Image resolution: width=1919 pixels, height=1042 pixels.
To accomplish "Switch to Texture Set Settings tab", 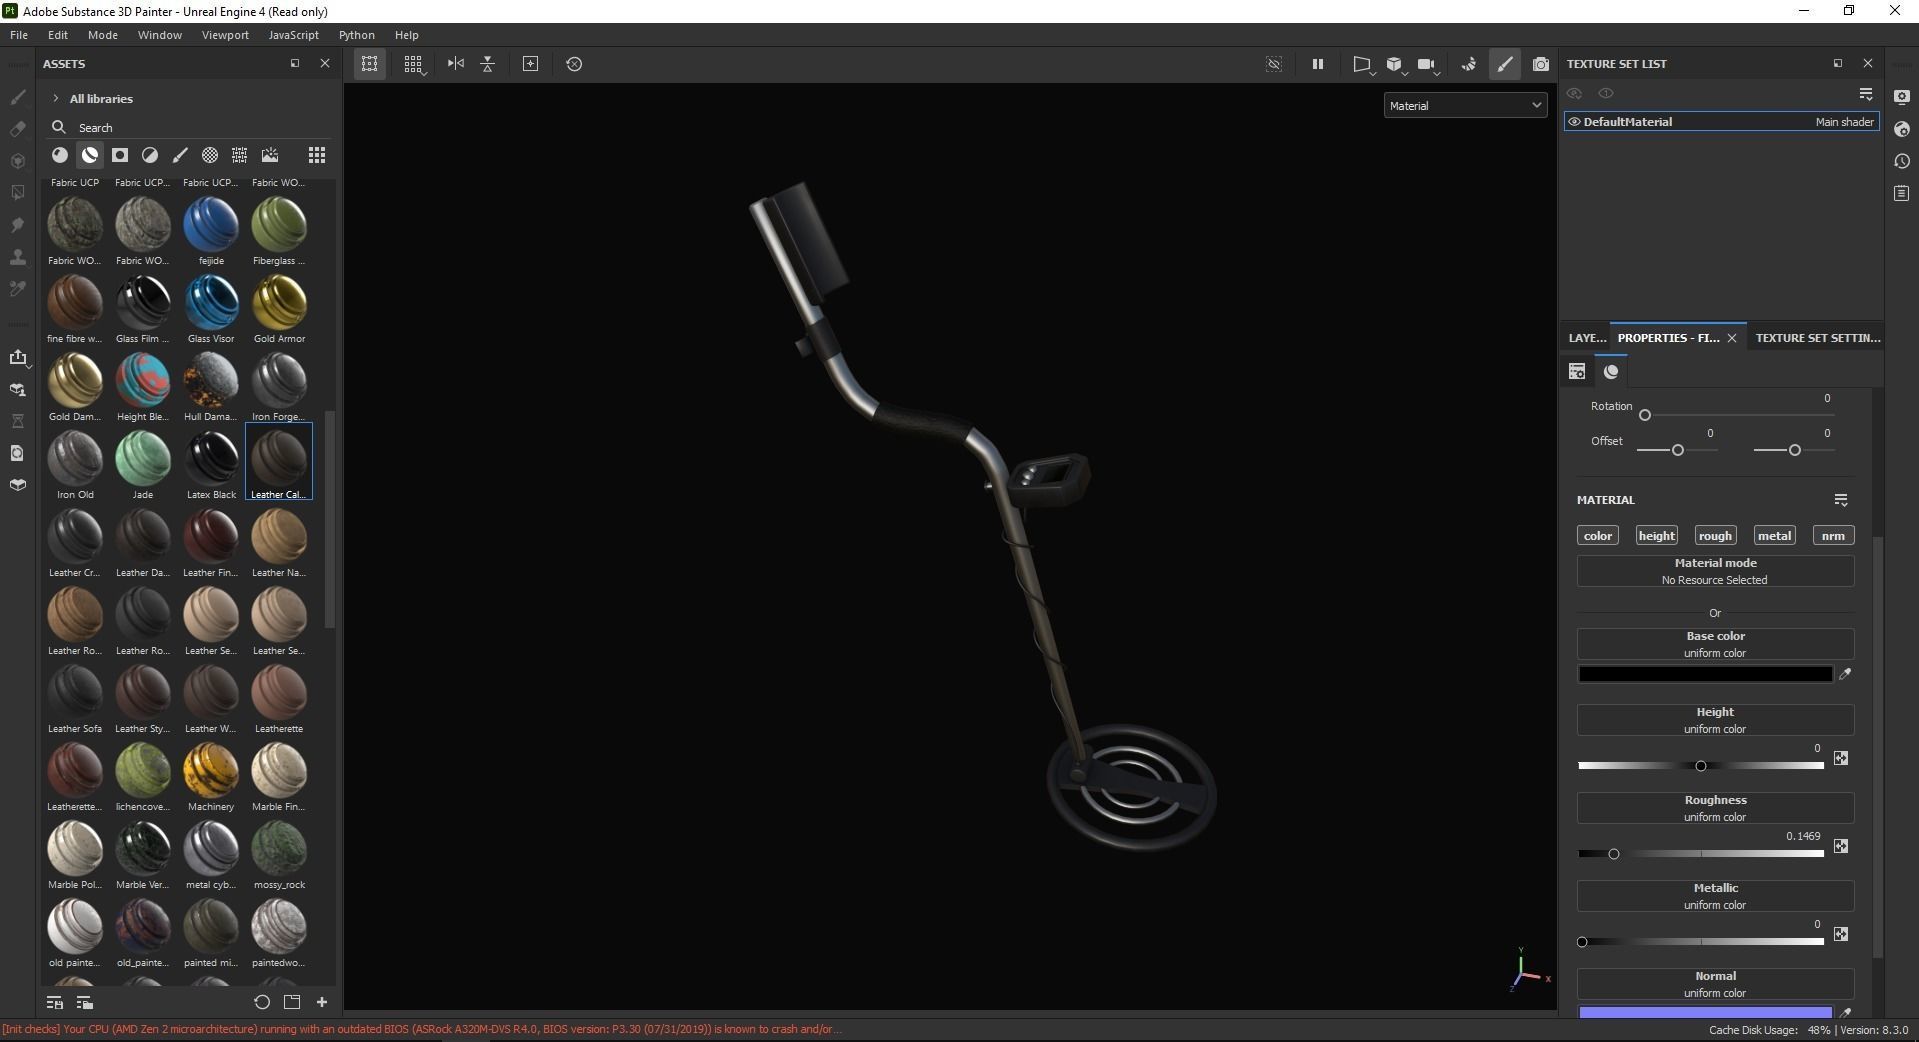I will click(x=1817, y=338).
